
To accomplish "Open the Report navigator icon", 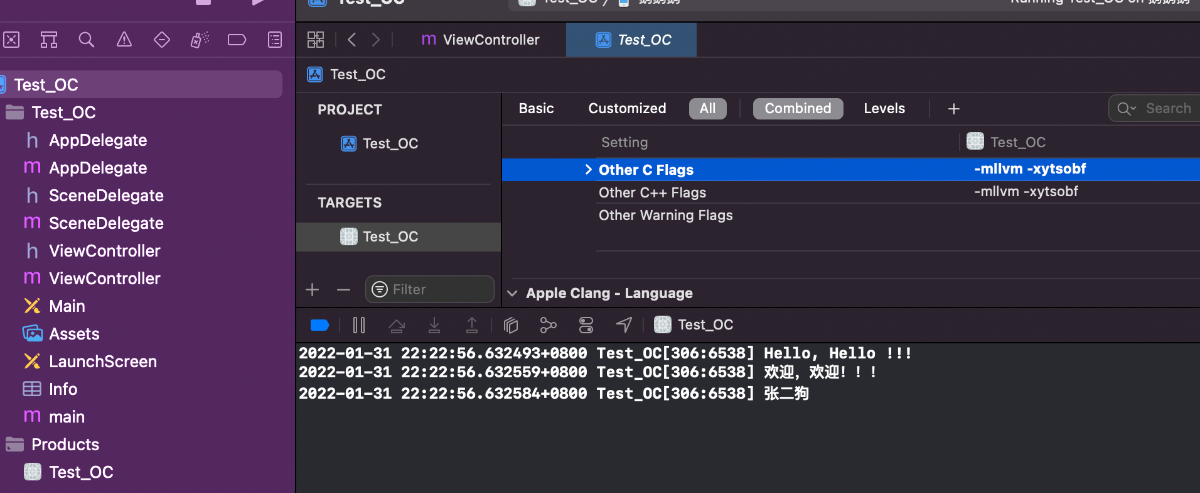I will (275, 40).
